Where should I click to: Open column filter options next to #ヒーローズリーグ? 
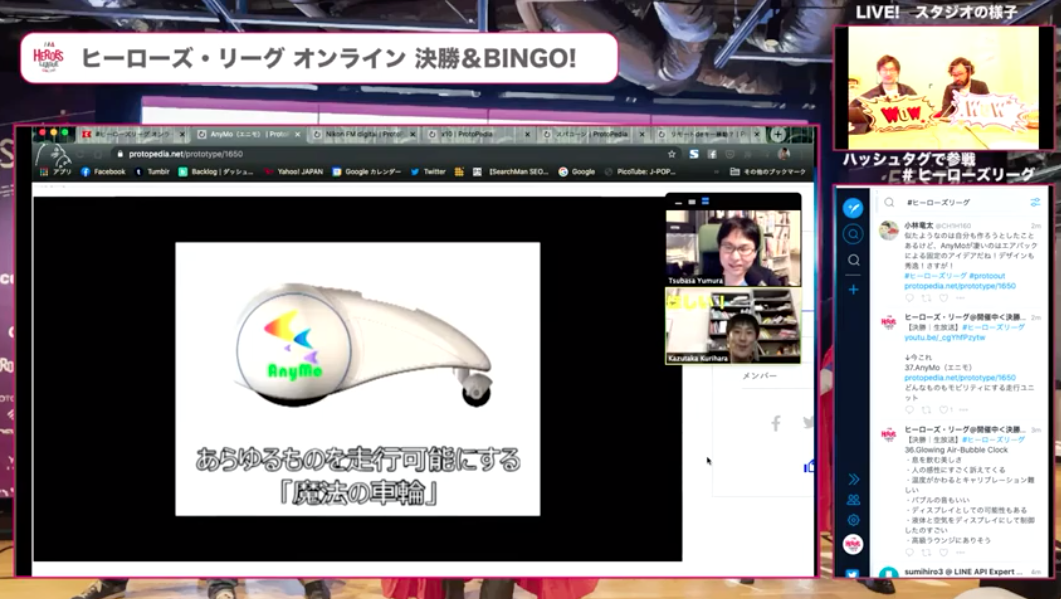tap(1035, 202)
